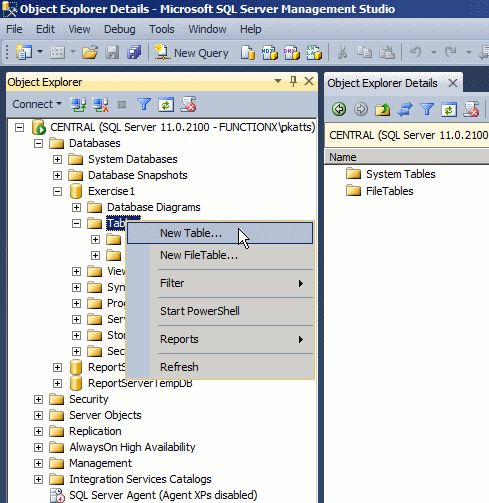The image size is (489, 503).
Task: Open Analysis Services XMLA Query icon
Action: (314, 52)
